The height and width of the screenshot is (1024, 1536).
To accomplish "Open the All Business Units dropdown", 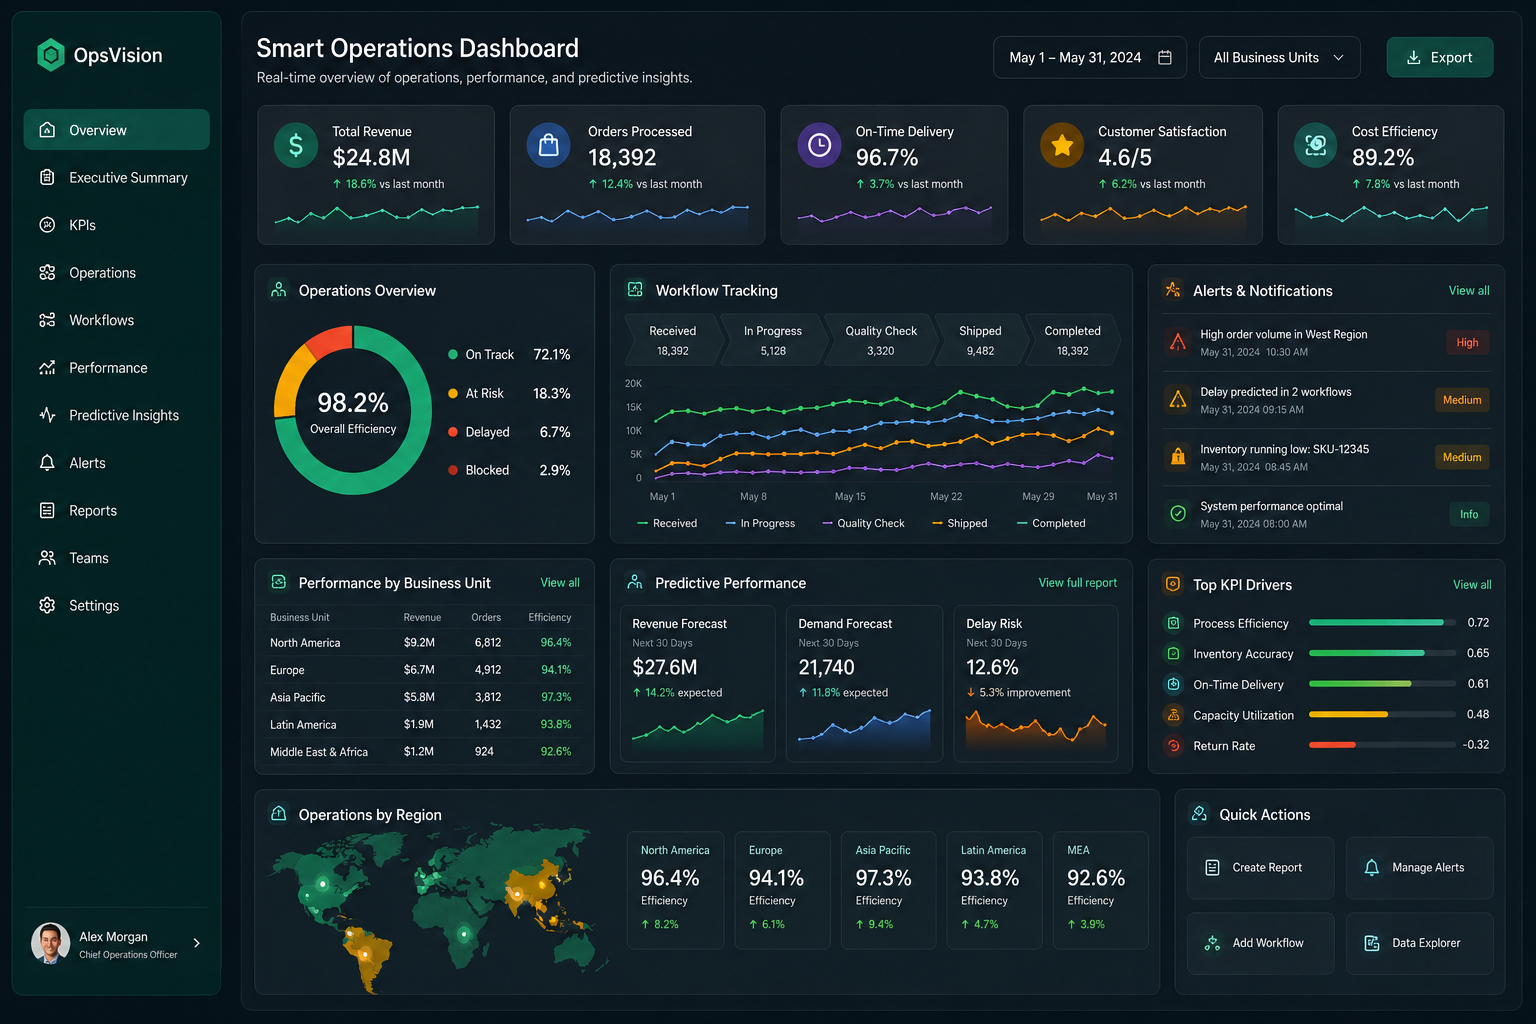I will coord(1279,57).
